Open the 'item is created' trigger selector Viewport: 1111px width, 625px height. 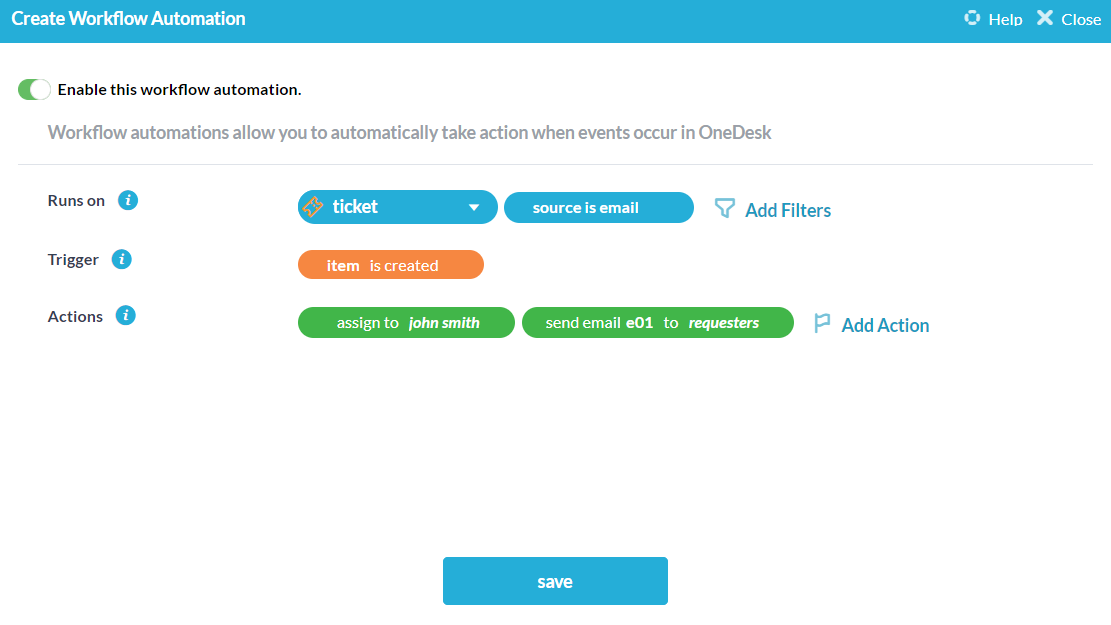click(x=390, y=264)
